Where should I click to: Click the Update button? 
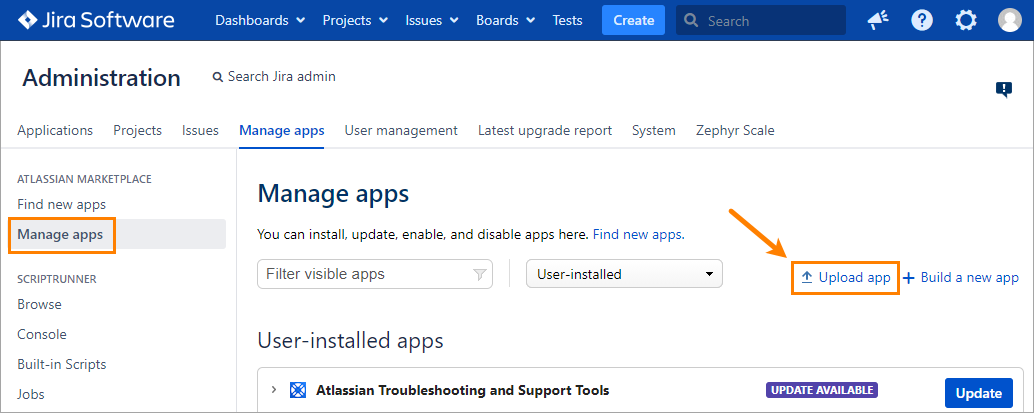point(979,393)
